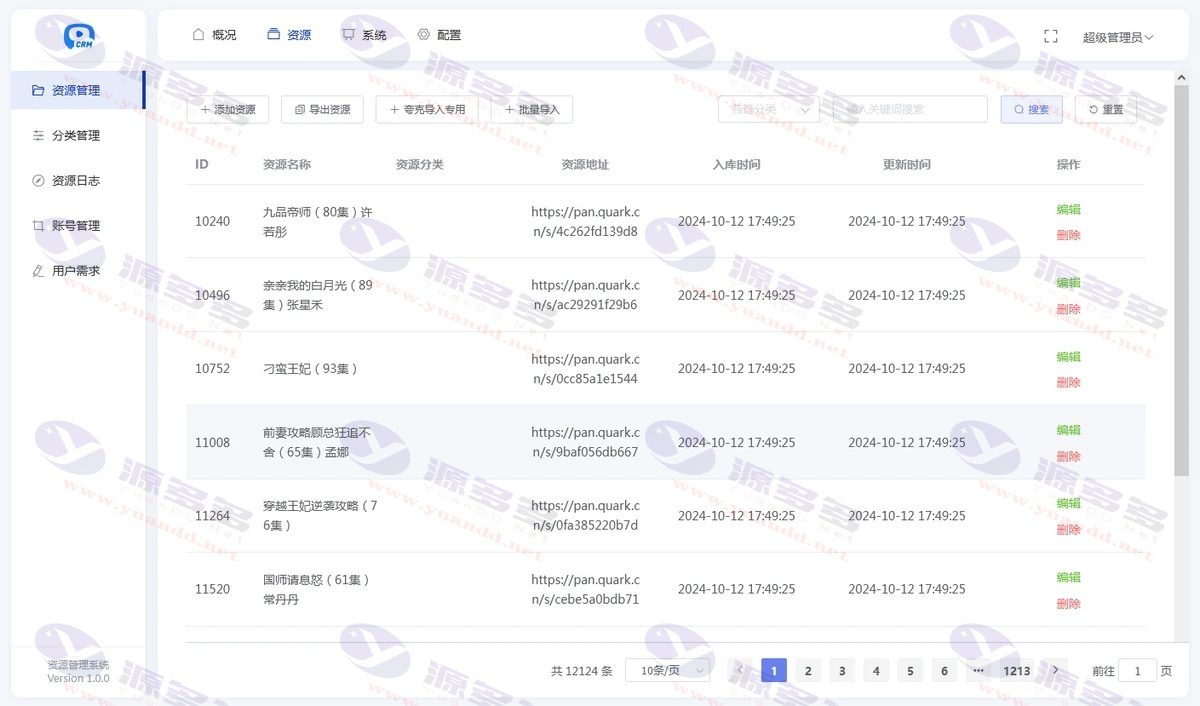The height and width of the screenshot is (706, 1200).
Task: Select resource name 九品帝师（80集）许若彤
Action: (x=318, y=221)
